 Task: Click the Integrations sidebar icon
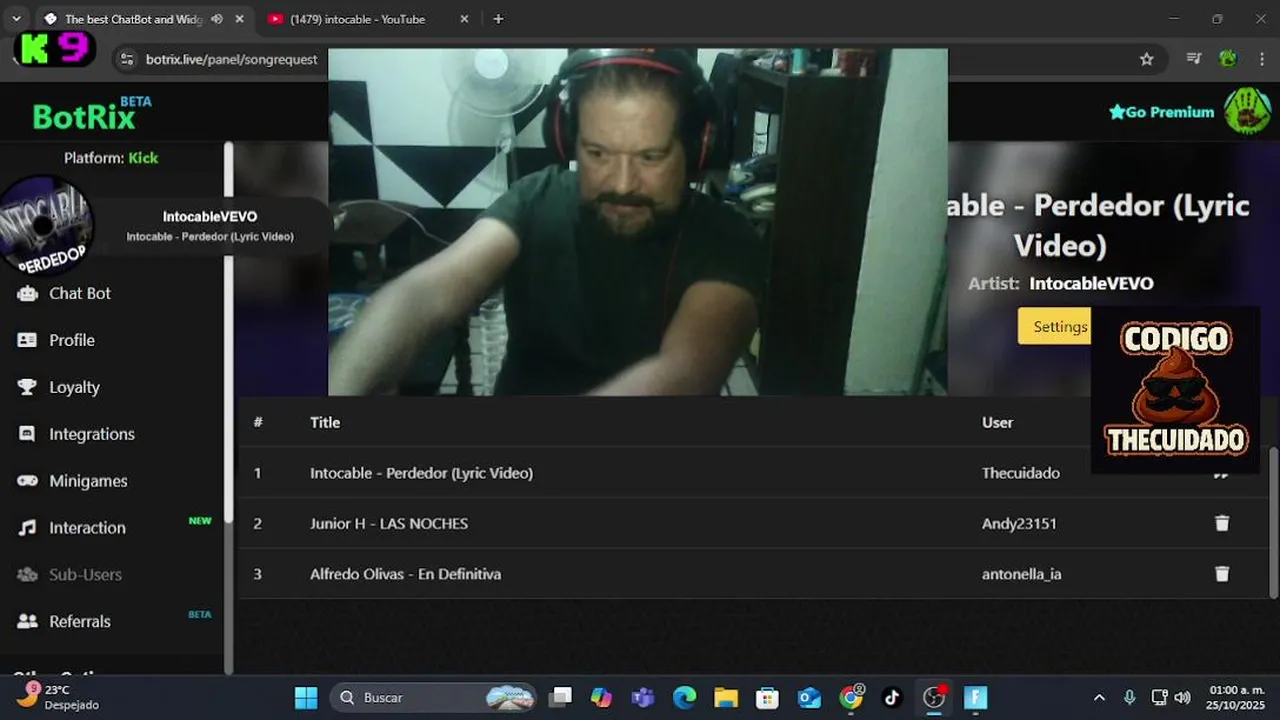coord(28,434)
